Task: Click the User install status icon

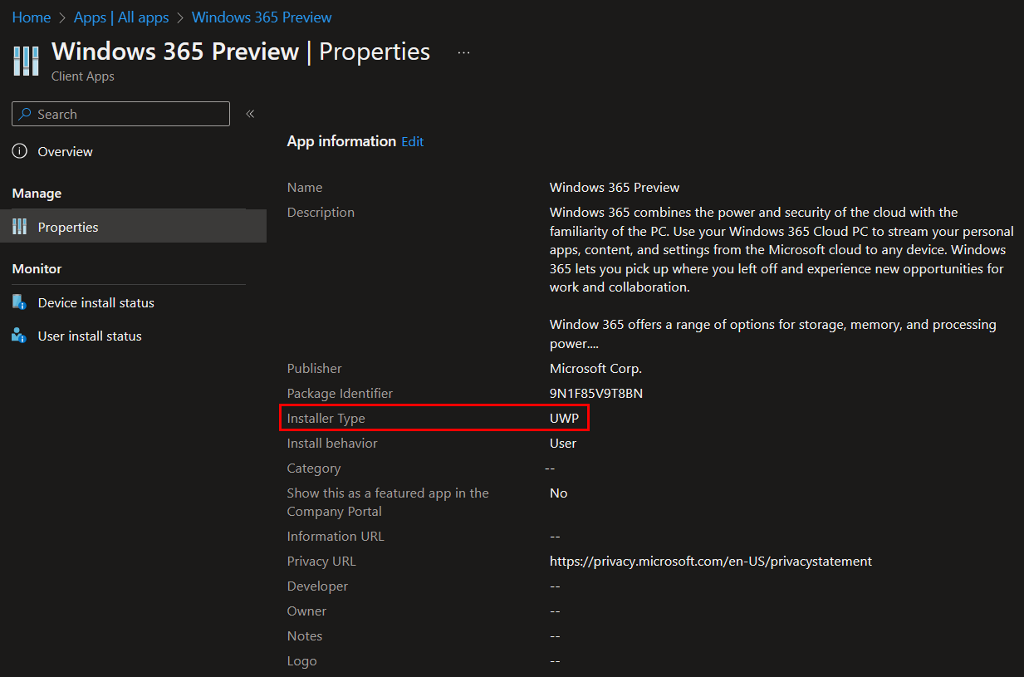Action: pyautogui.click(x=19, y=336)
